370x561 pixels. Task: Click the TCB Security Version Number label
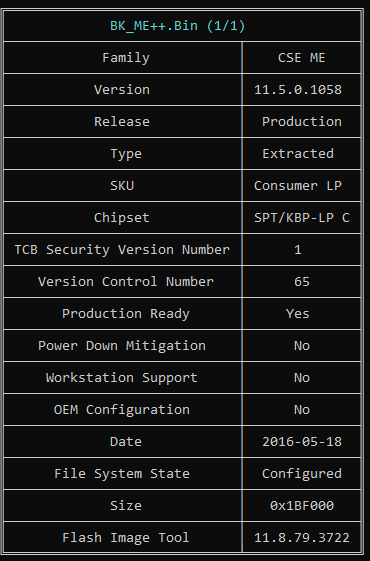pyautogui.click(x=122, y=250)
